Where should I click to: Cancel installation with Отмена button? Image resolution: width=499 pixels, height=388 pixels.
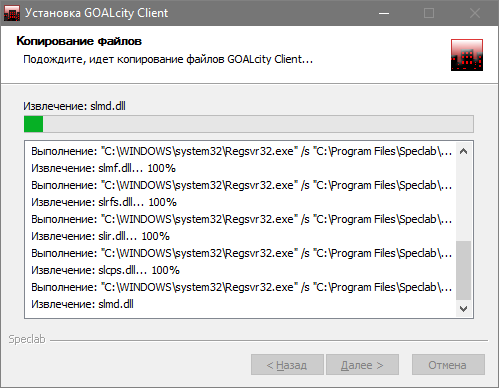pos(448,365)
